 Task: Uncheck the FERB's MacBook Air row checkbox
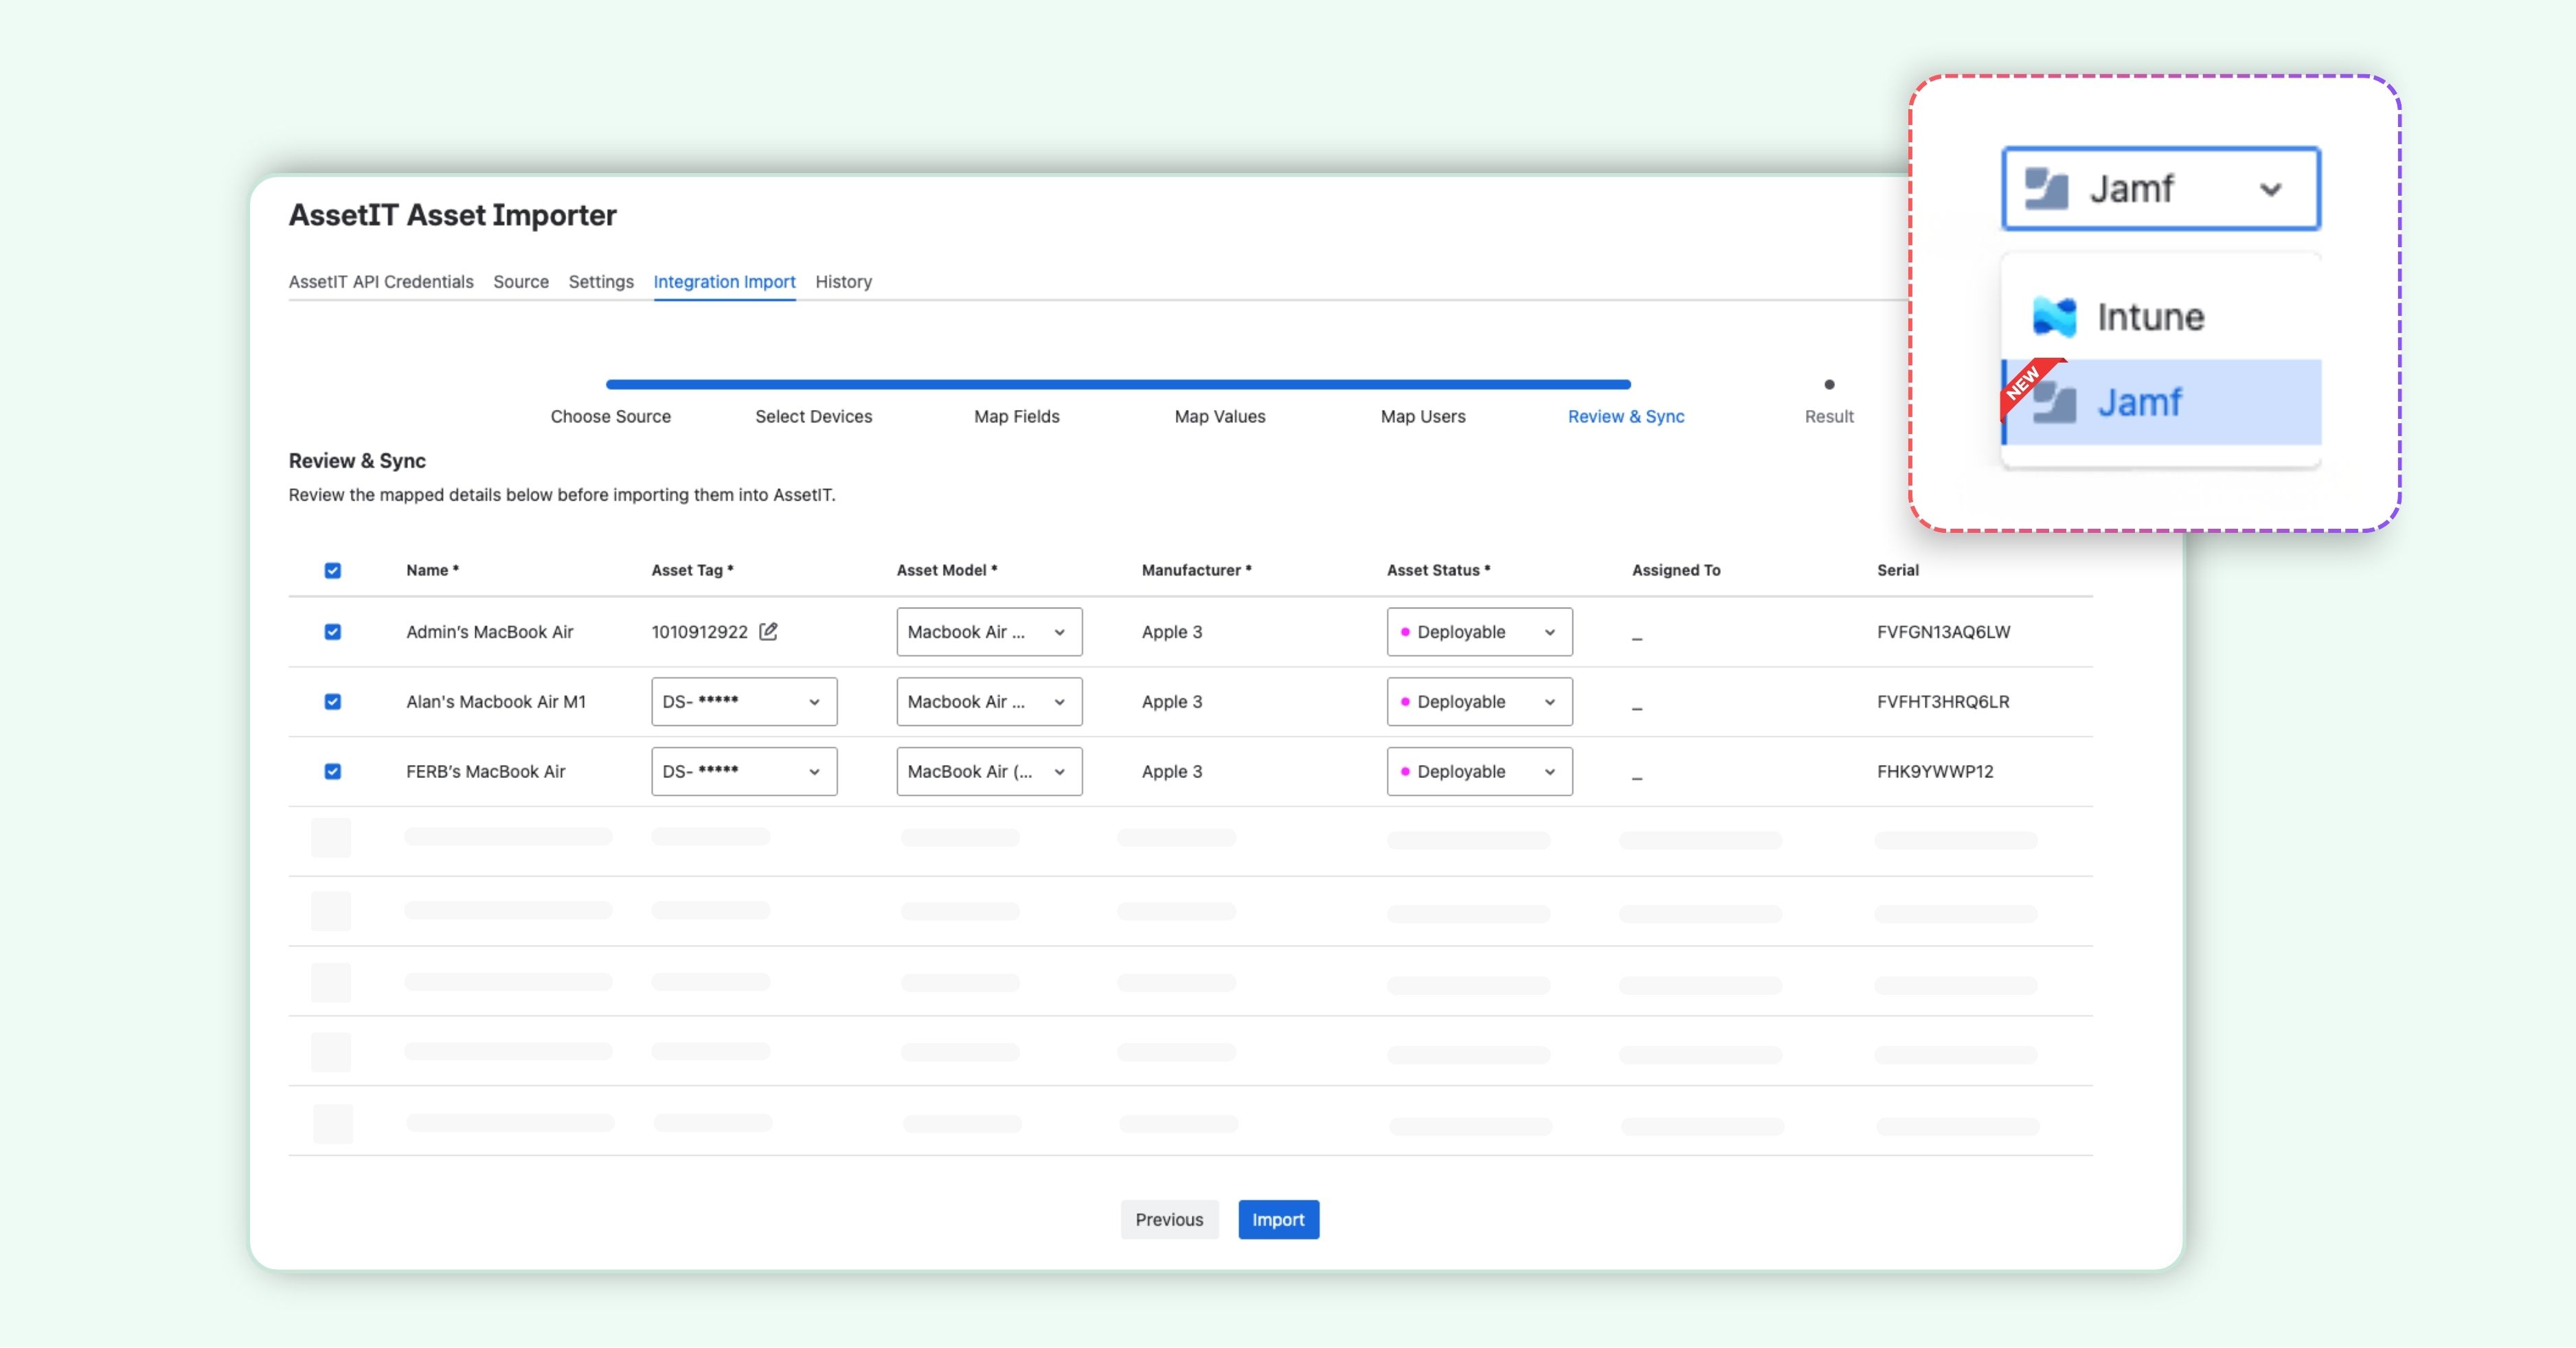(333, 772)
